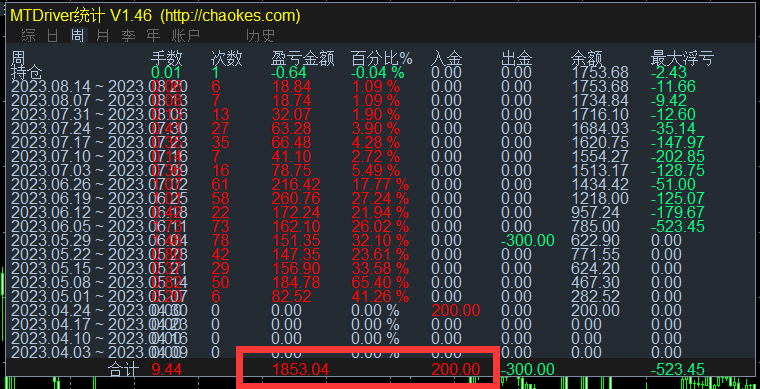This screenshot has width=760, height=389.
Task: Click the 百分比% column header
Action: [381, 59]
